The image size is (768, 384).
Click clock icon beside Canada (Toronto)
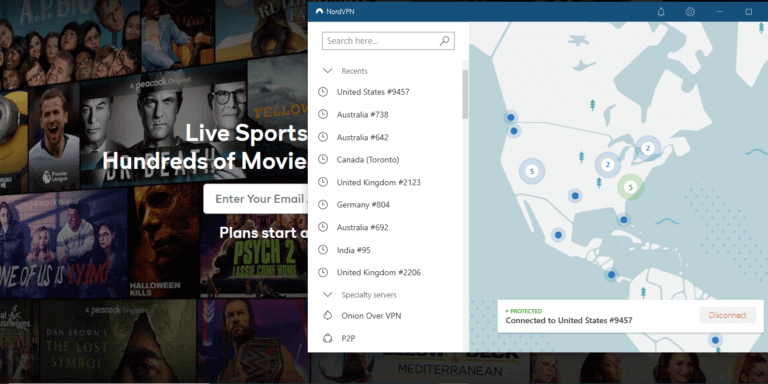(323, 160)
